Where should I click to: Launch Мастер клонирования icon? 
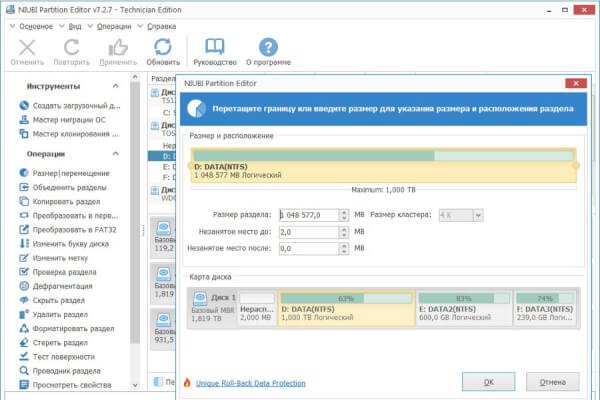[x=24, y=134]
